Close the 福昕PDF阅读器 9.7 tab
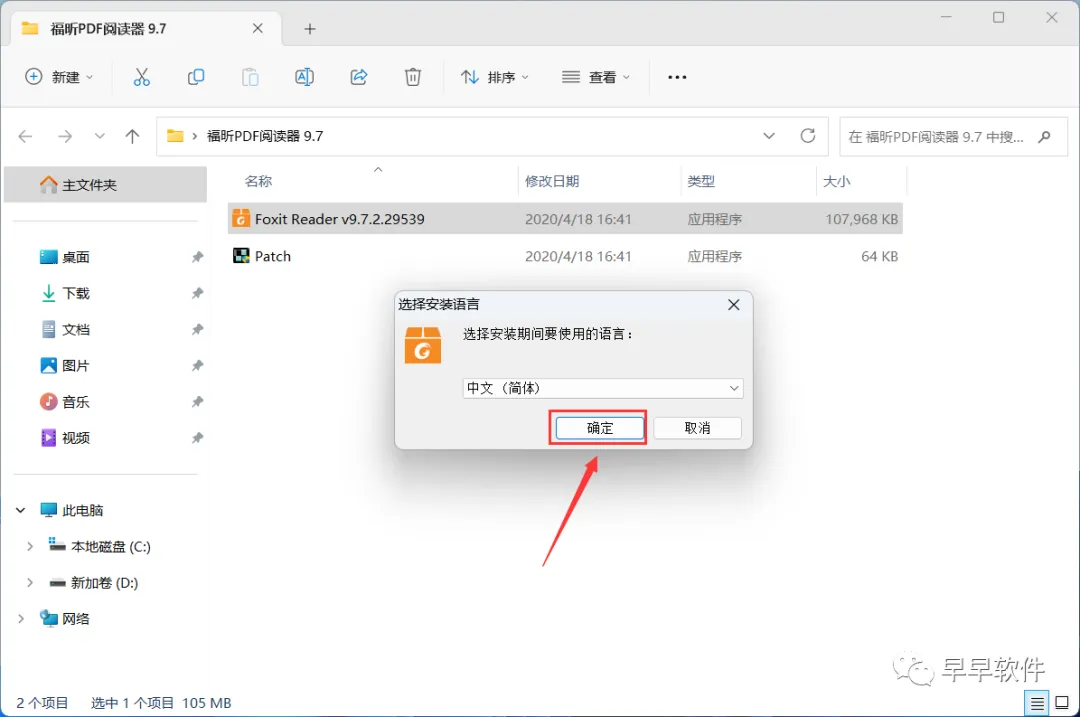Image resolution: width=1080 pixels, height=717 pixels. (258, 28)
